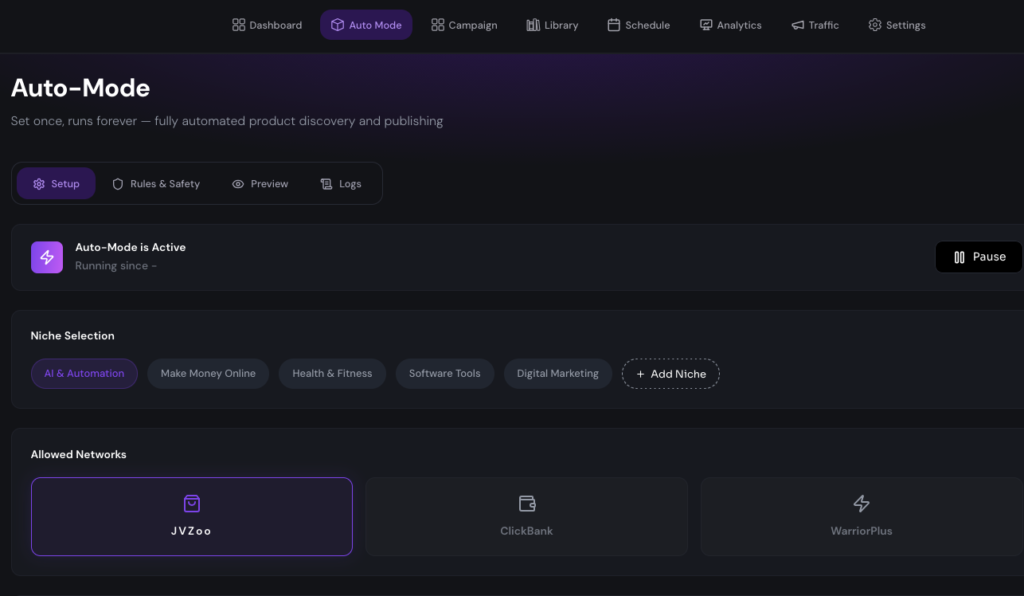Toggle the Make Money Online niche chip

tap(208, 373)
